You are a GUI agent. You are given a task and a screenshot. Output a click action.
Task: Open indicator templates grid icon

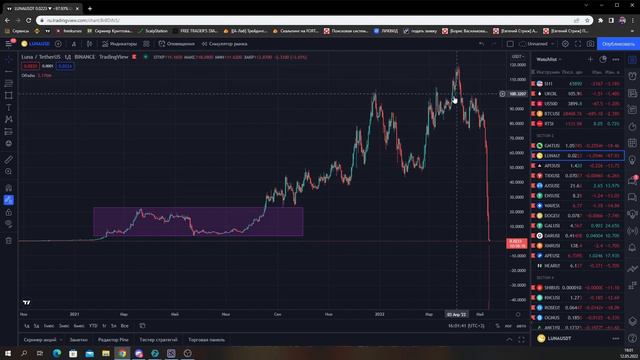[x=146, y=44]
